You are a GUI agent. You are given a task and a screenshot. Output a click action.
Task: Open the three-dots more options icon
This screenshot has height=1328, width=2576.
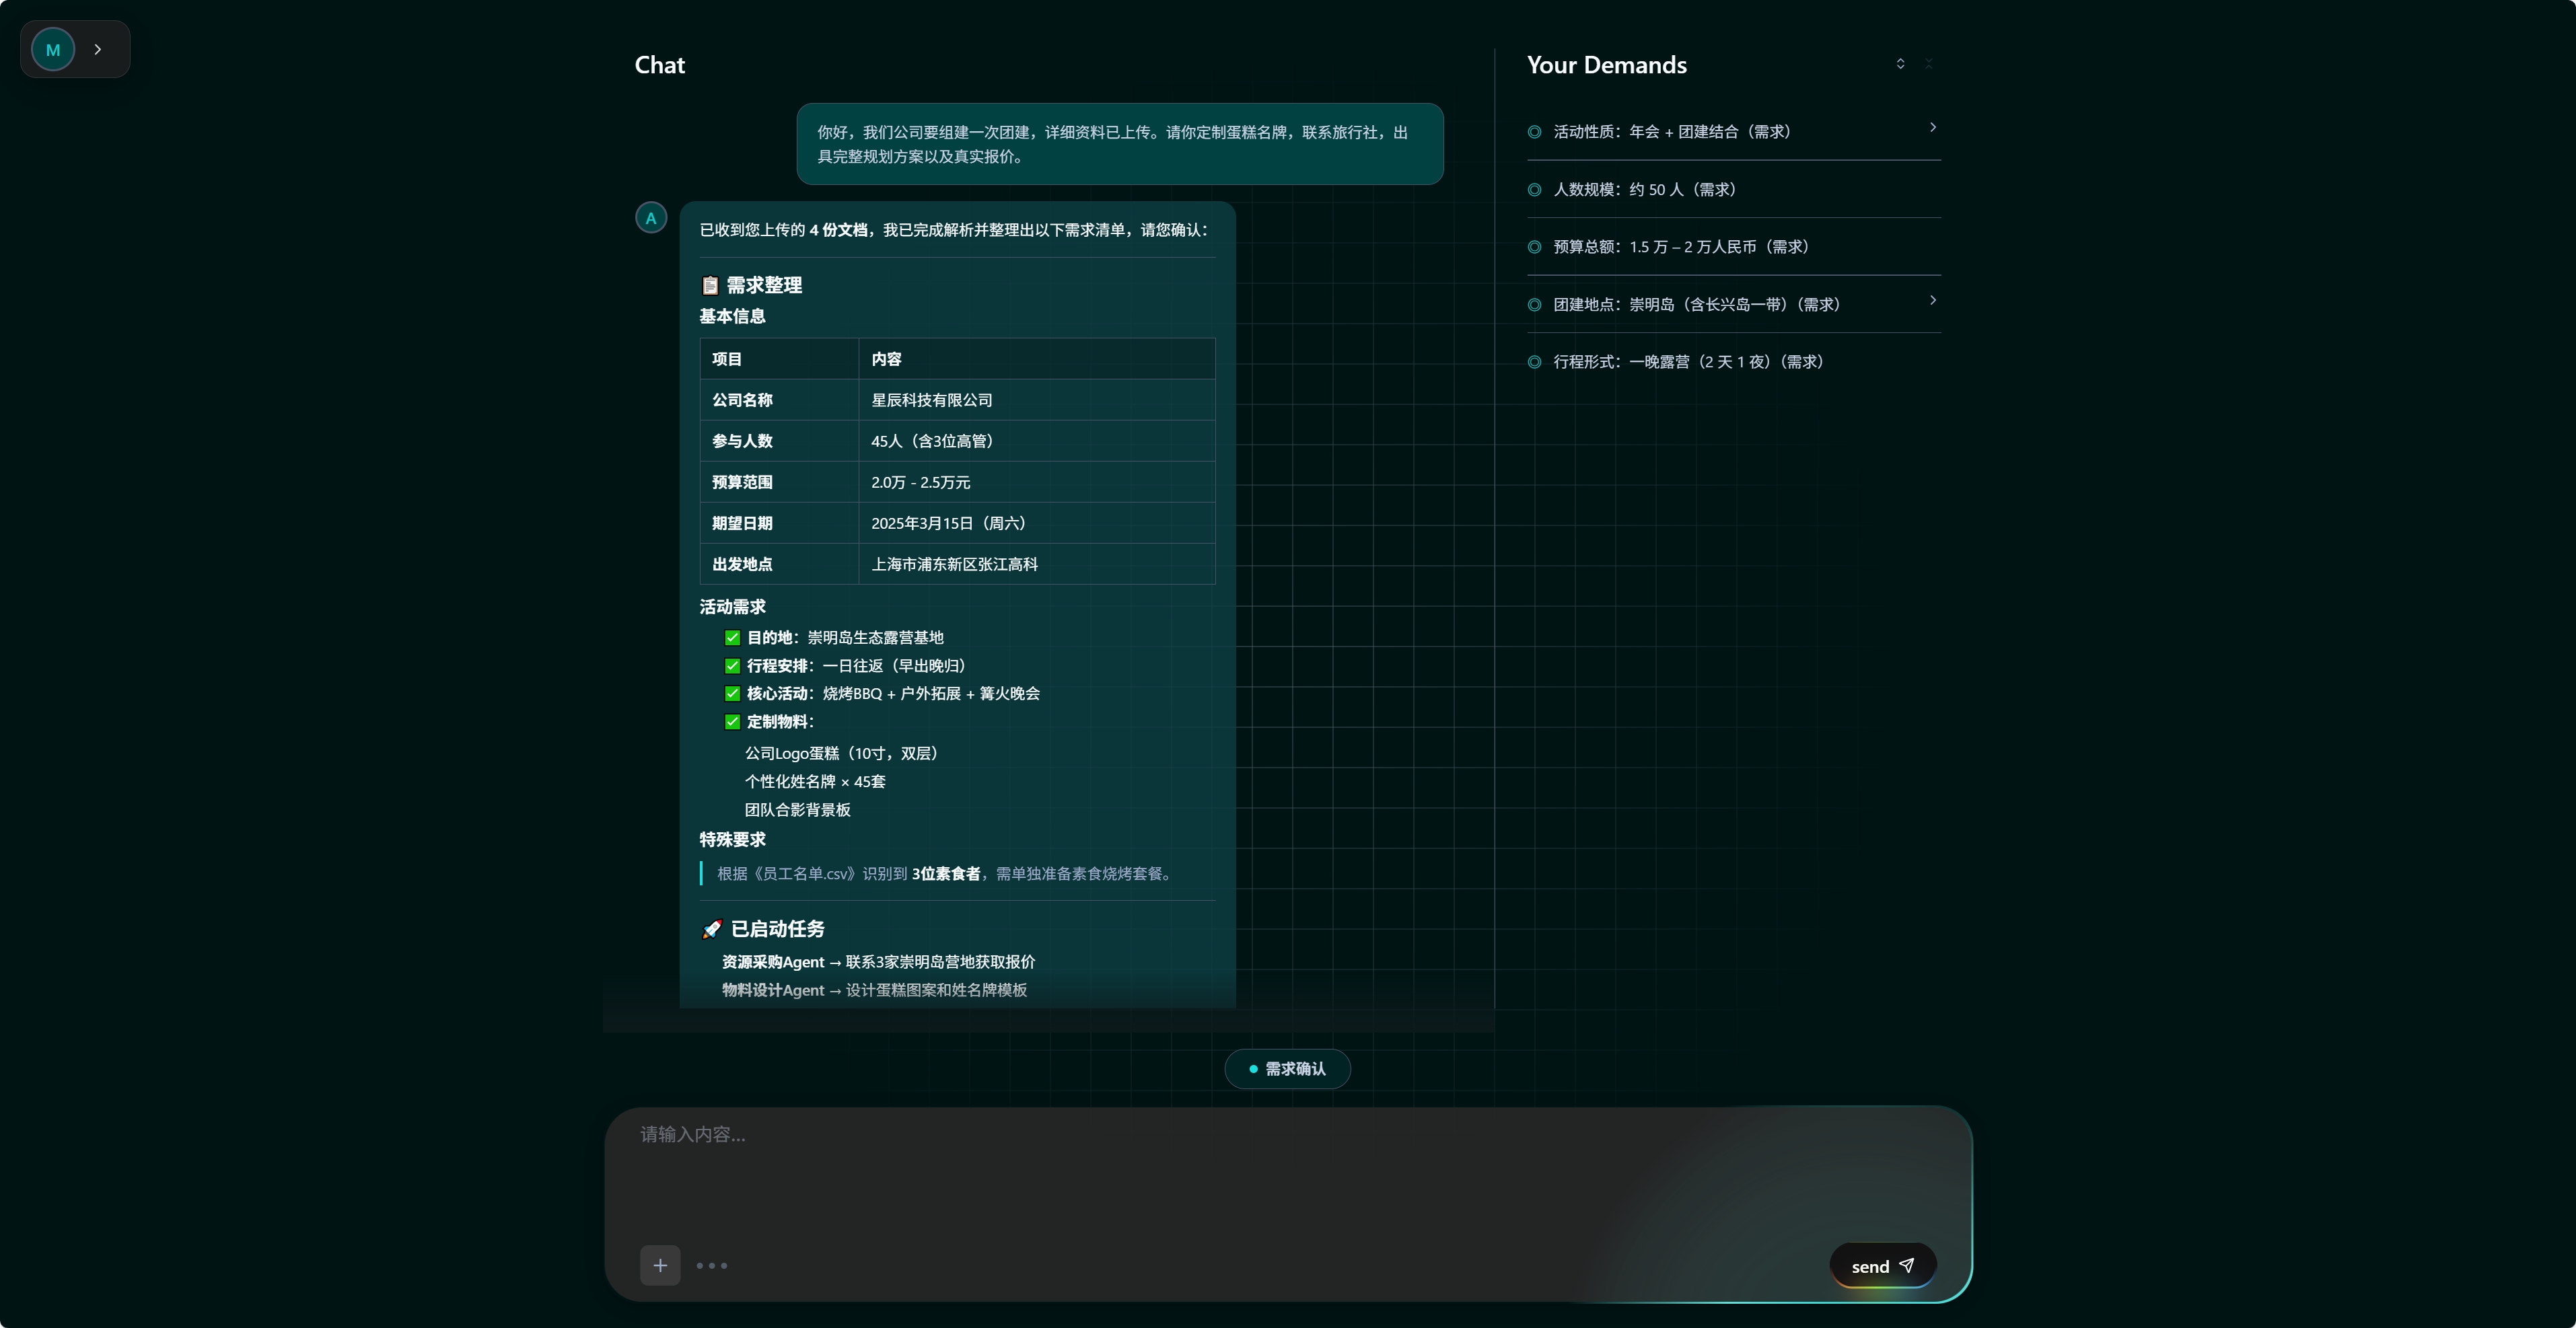[x=711, y=1266]
